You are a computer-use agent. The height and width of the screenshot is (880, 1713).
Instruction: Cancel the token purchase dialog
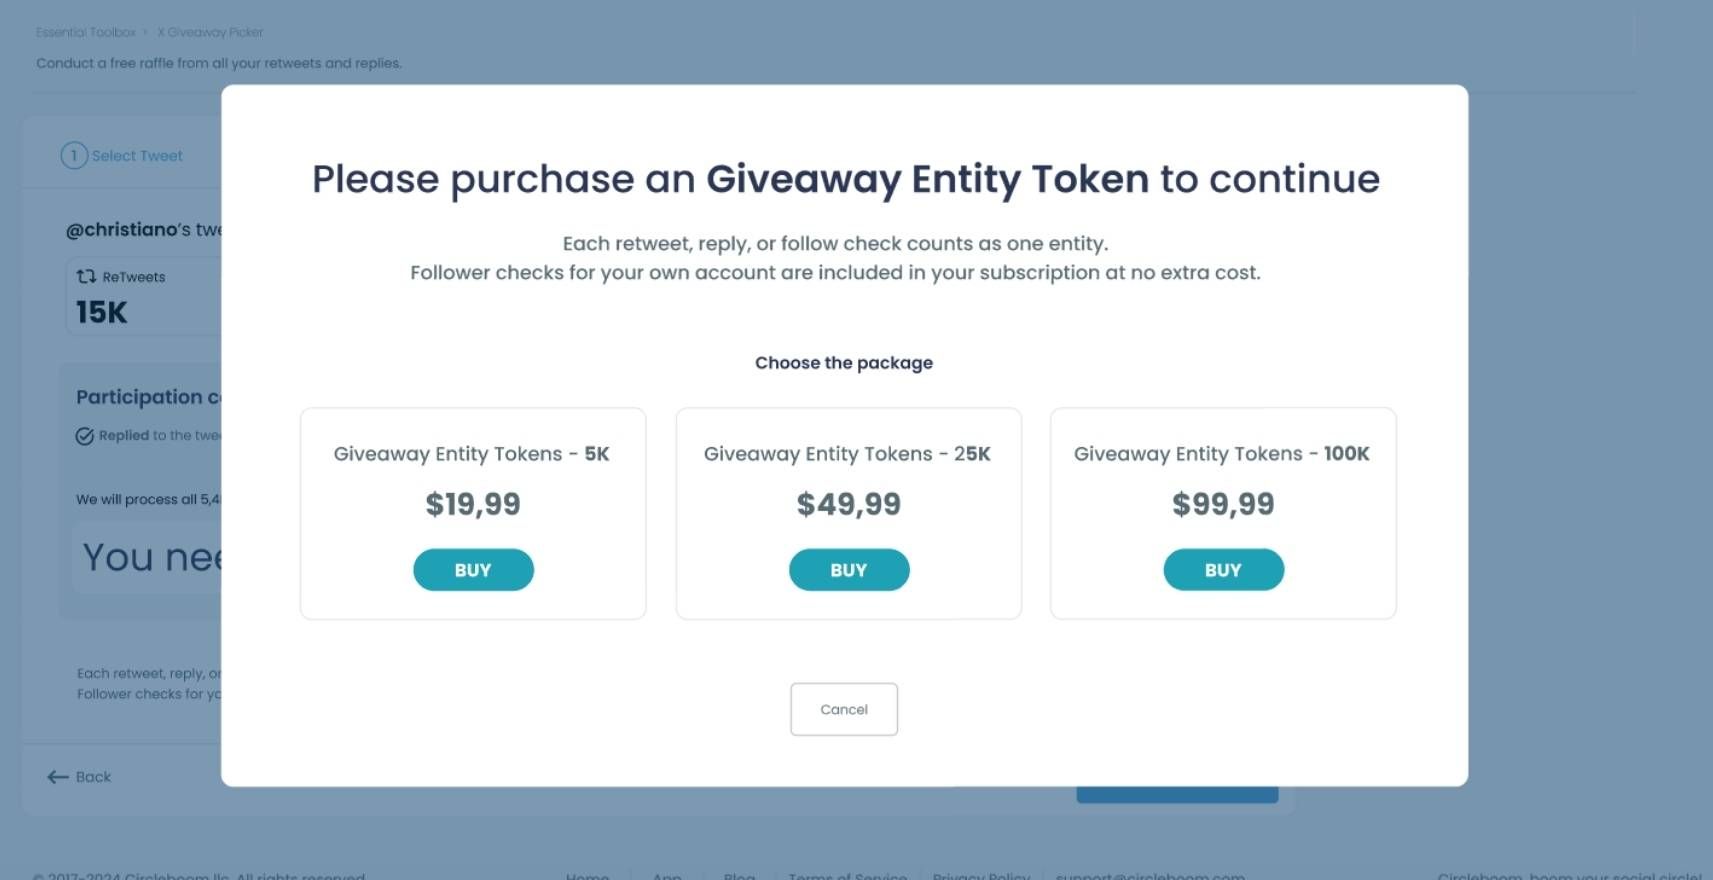point(843,709)
